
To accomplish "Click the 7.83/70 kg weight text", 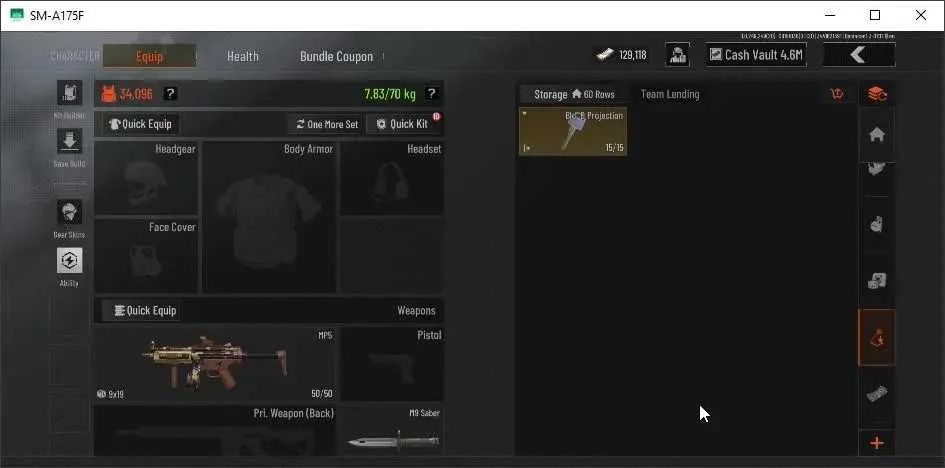I will [x=390, y=94].
